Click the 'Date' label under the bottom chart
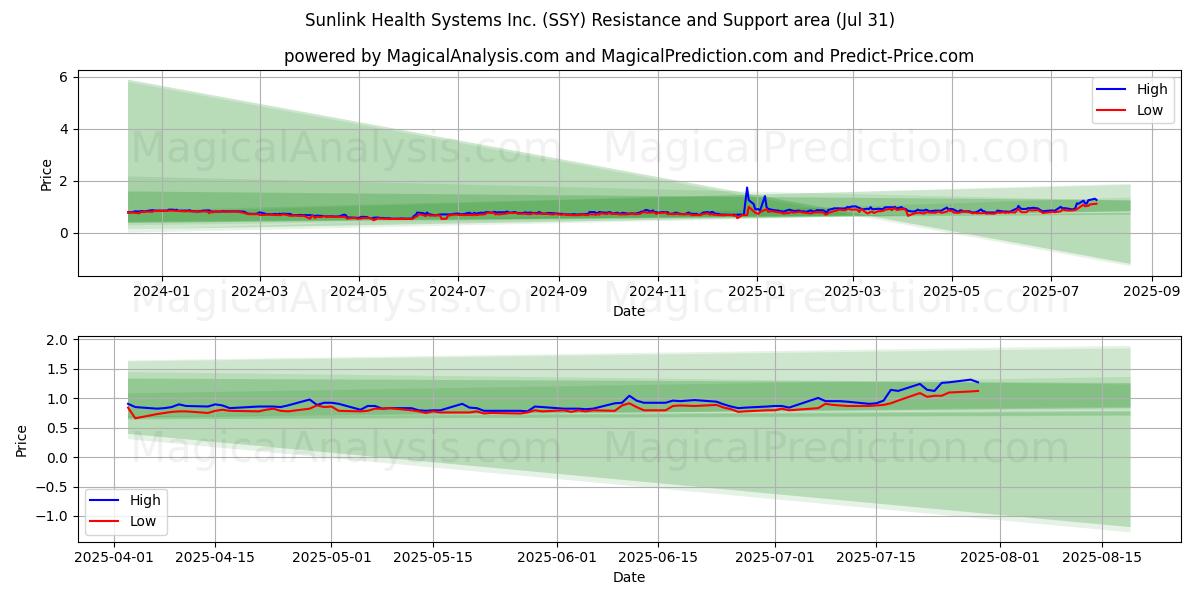 [629, 577]
